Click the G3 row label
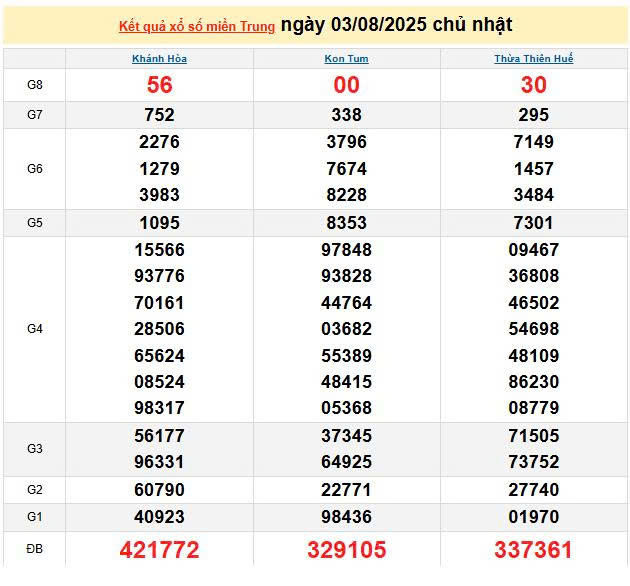This screenshot has height=586, width=630. click(x=35, y=449)
